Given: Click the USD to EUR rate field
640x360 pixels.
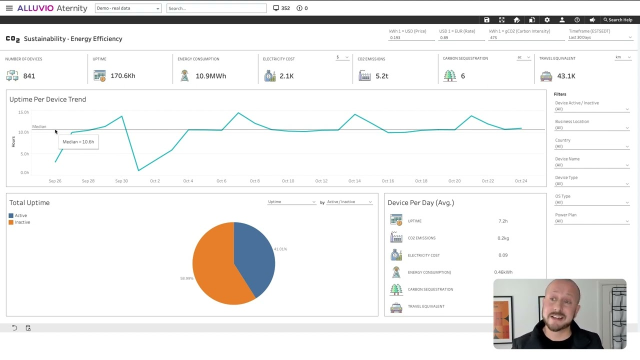Looking at the screenshot, I should 462,38.
